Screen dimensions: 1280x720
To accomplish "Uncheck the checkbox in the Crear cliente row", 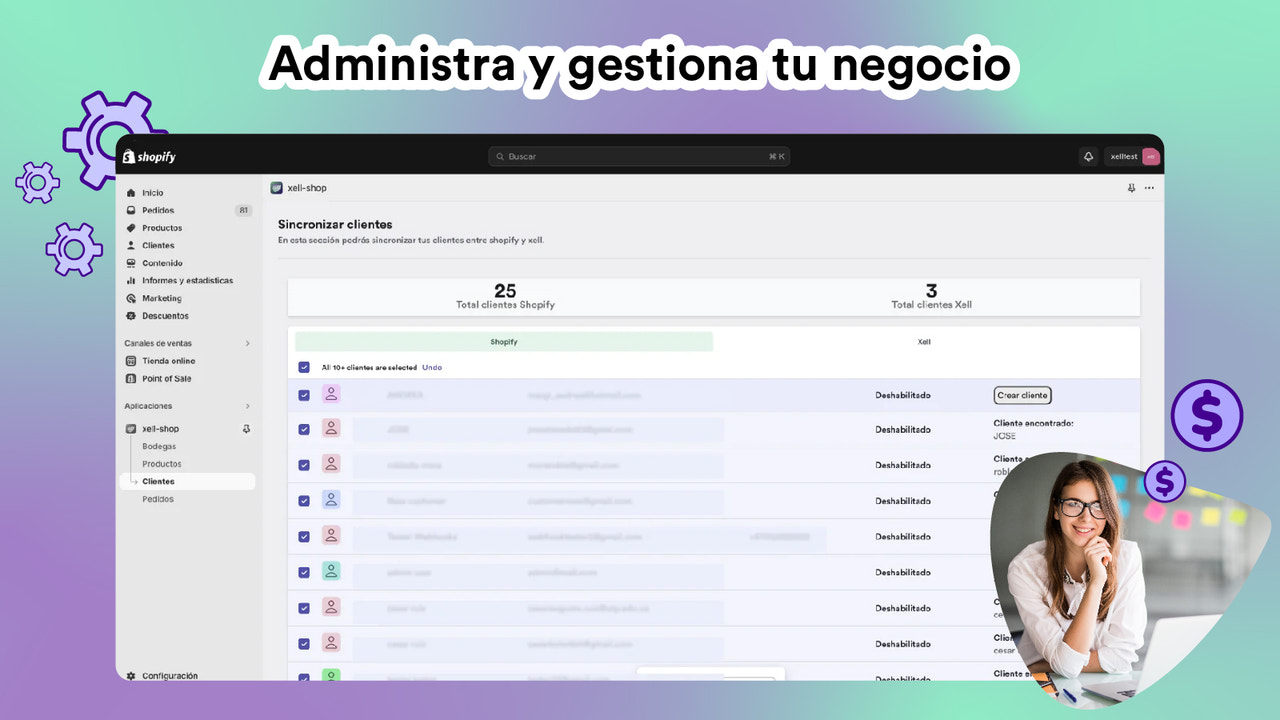I will click(x=304, y=395).
